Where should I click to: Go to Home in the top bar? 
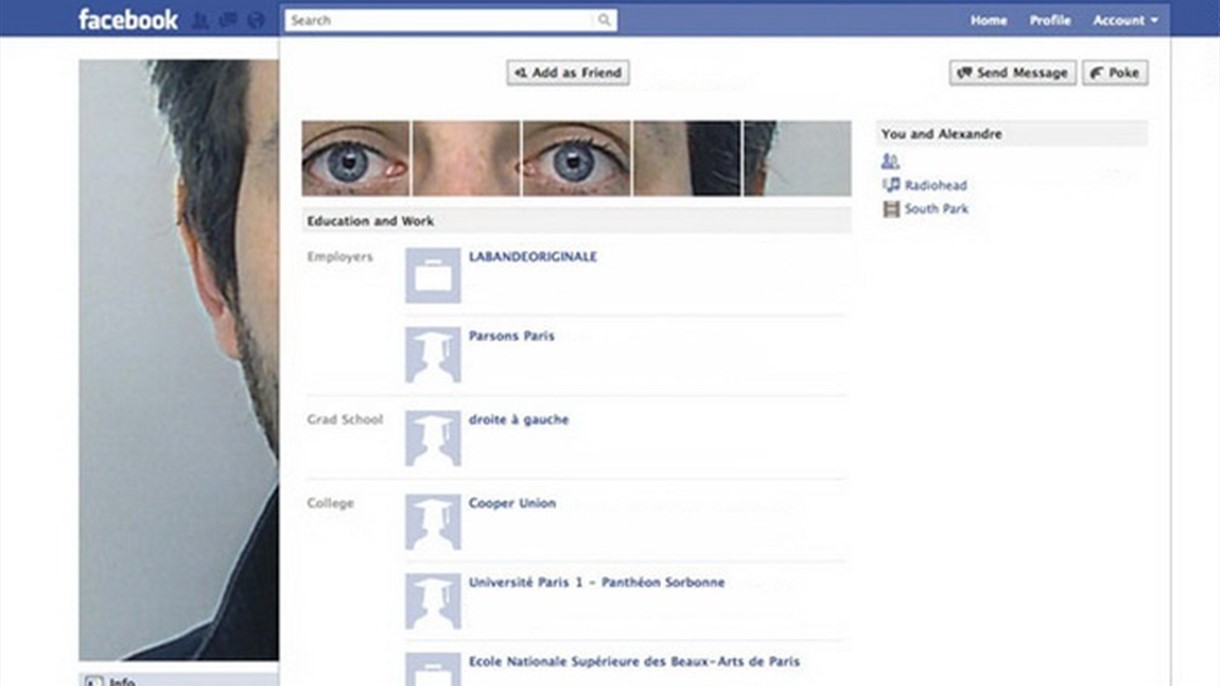click(x=988, y=20)
